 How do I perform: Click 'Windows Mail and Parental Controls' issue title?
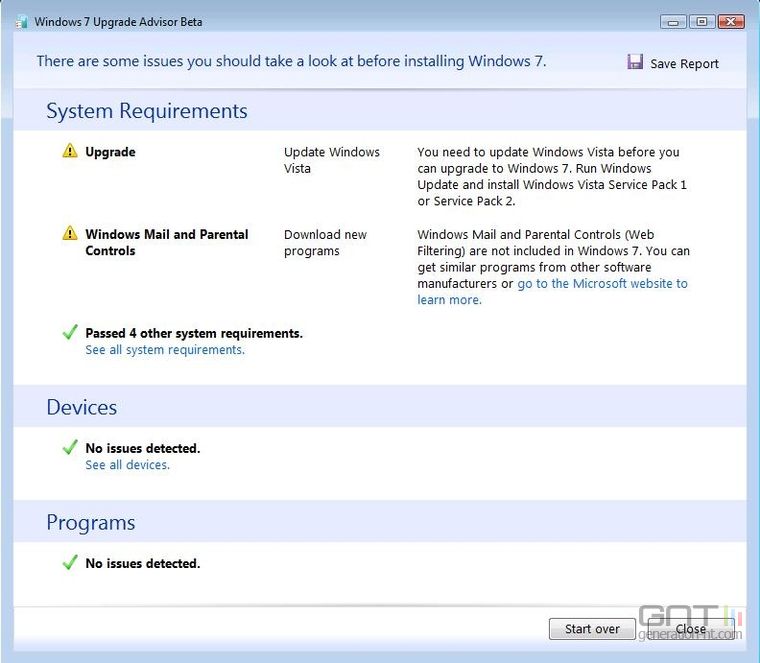(167, 242)
